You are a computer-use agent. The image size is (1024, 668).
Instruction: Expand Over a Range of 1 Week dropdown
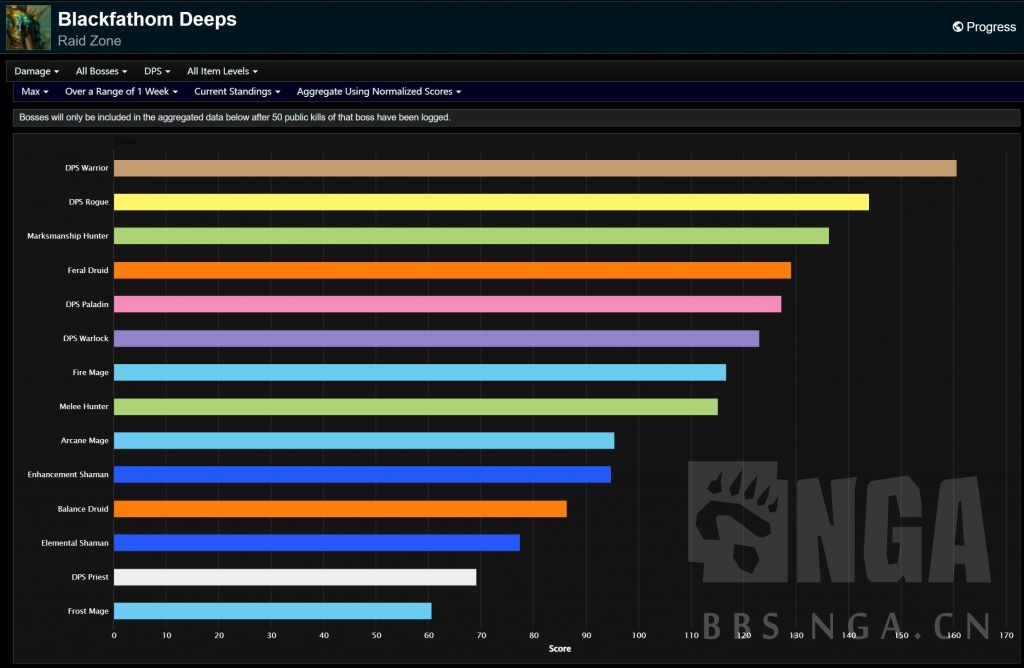click(x=121, y=91)
